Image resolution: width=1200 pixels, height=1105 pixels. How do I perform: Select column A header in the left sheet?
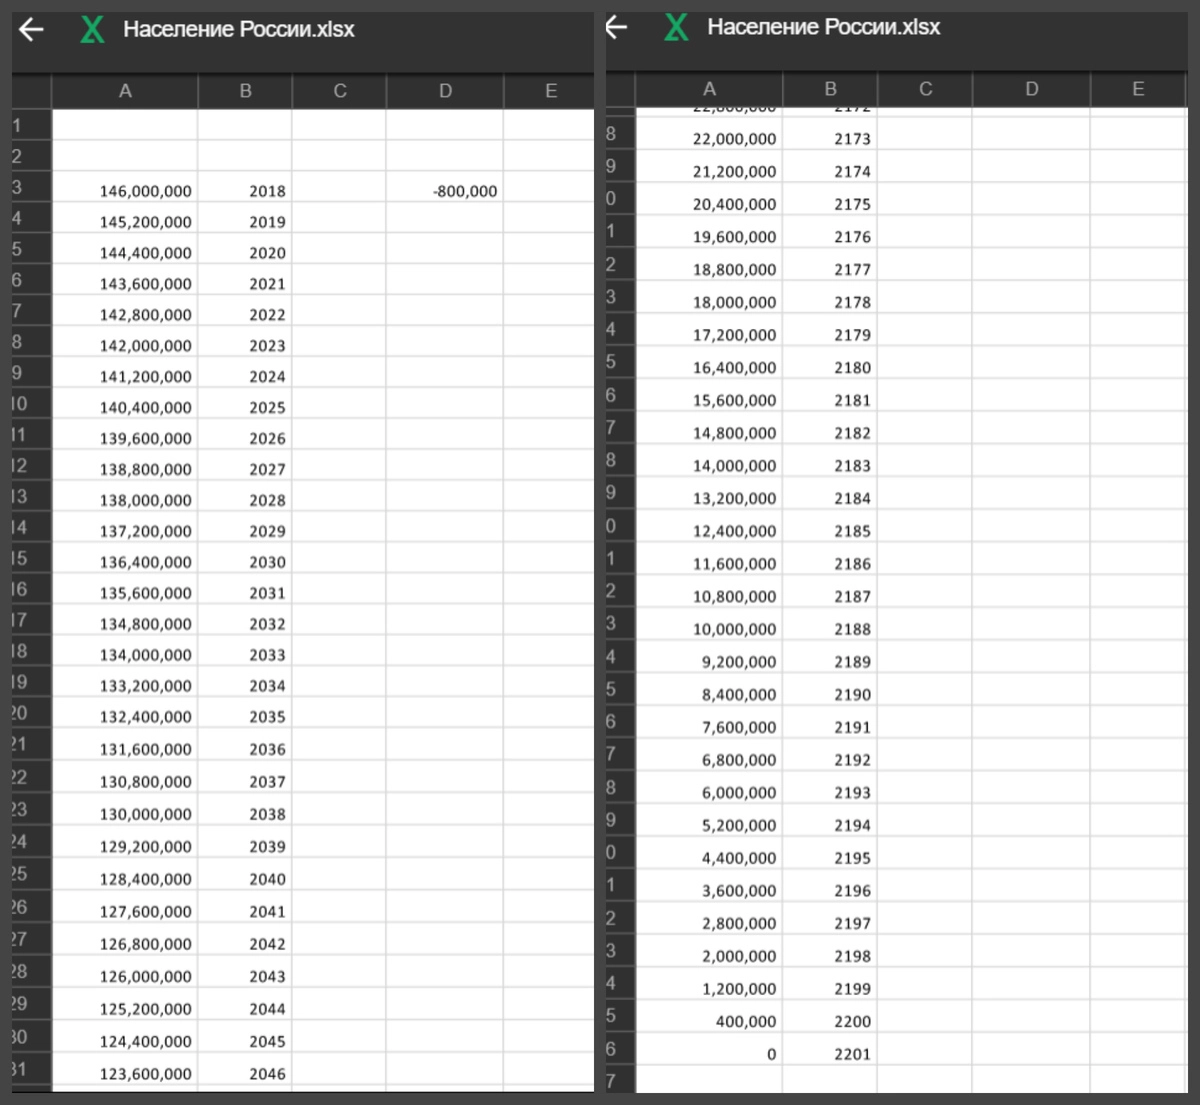point(125,91)
